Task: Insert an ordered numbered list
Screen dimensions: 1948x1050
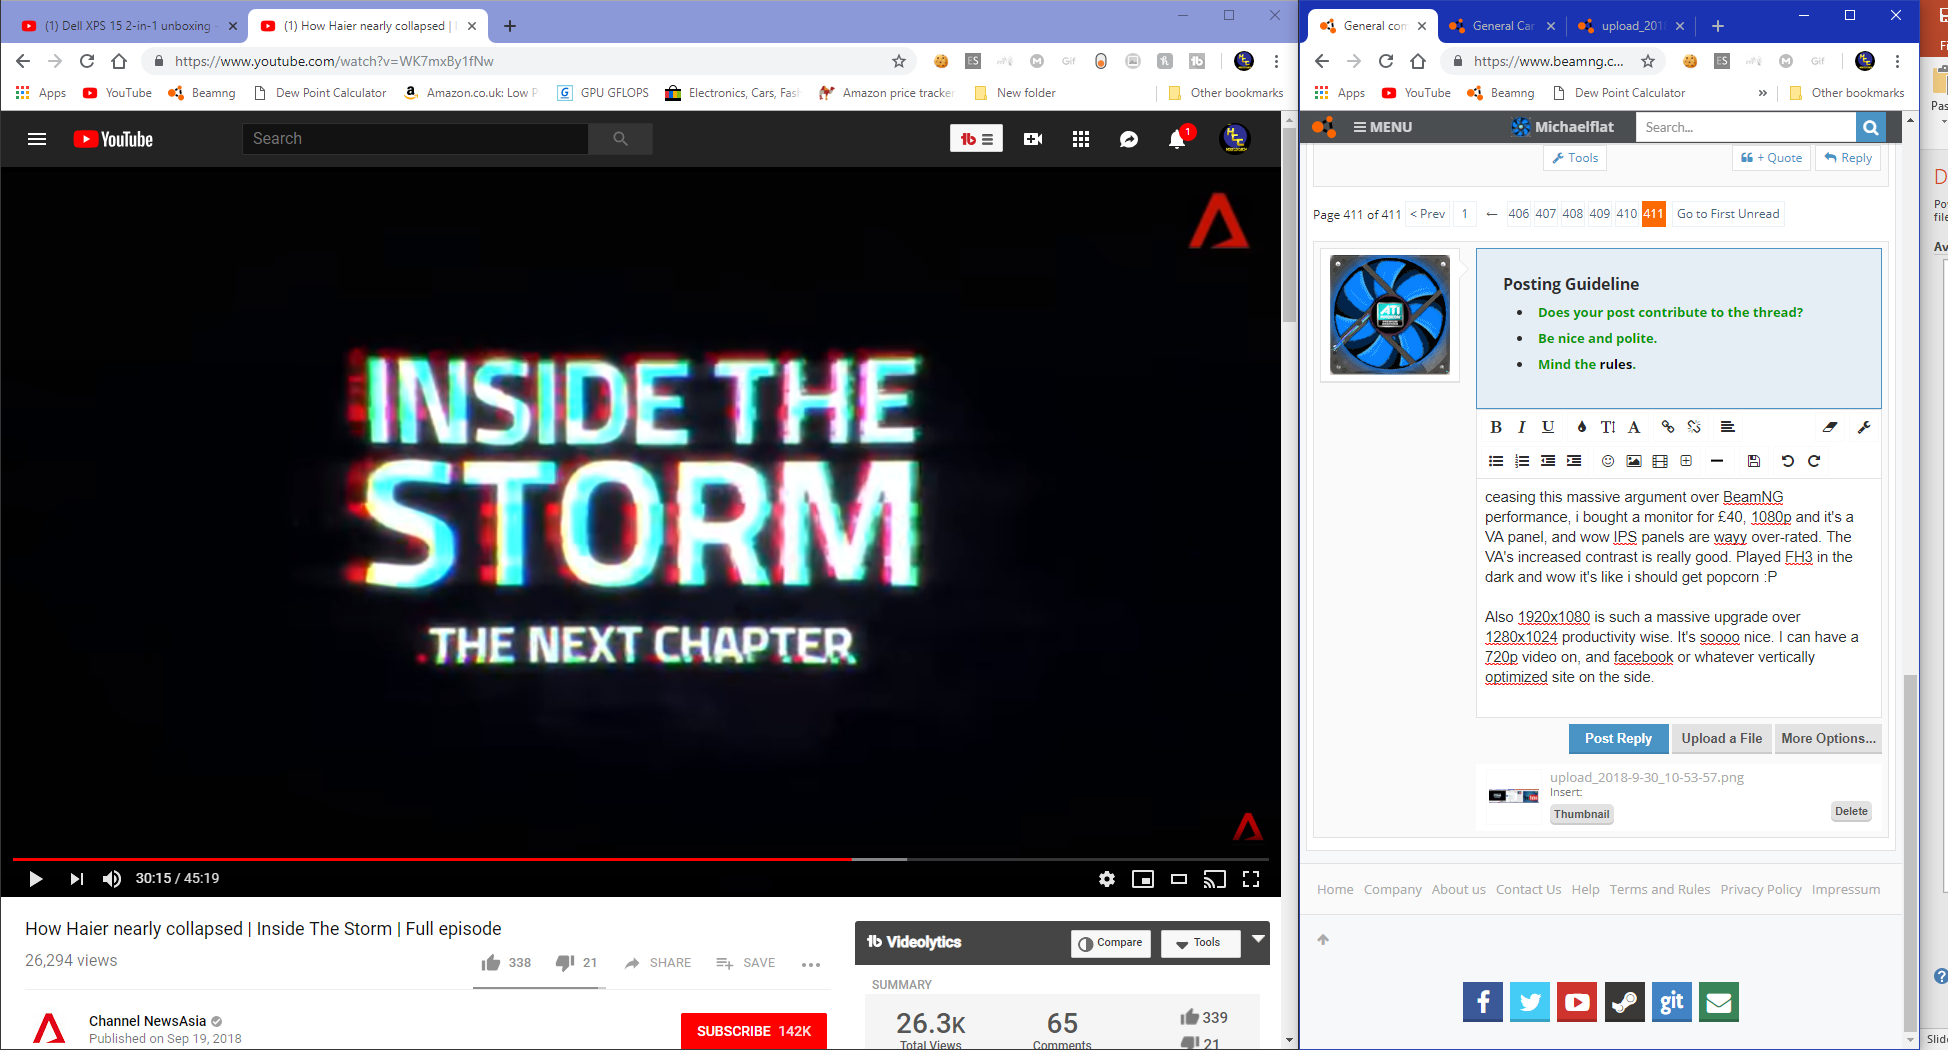Action: [1522, 461]
